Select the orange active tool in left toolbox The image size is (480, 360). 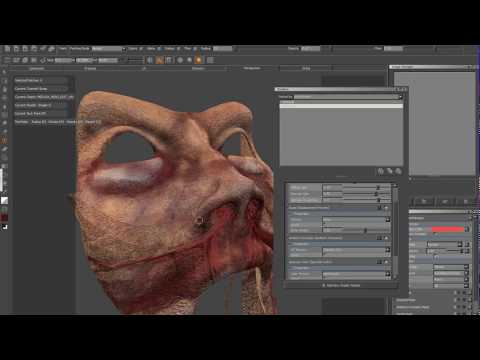click(x=4, y=141)
